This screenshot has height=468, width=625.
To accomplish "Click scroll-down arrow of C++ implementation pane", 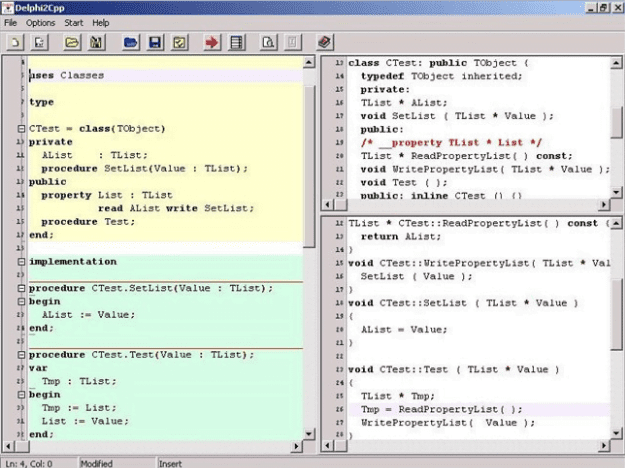I will [616, 433].
